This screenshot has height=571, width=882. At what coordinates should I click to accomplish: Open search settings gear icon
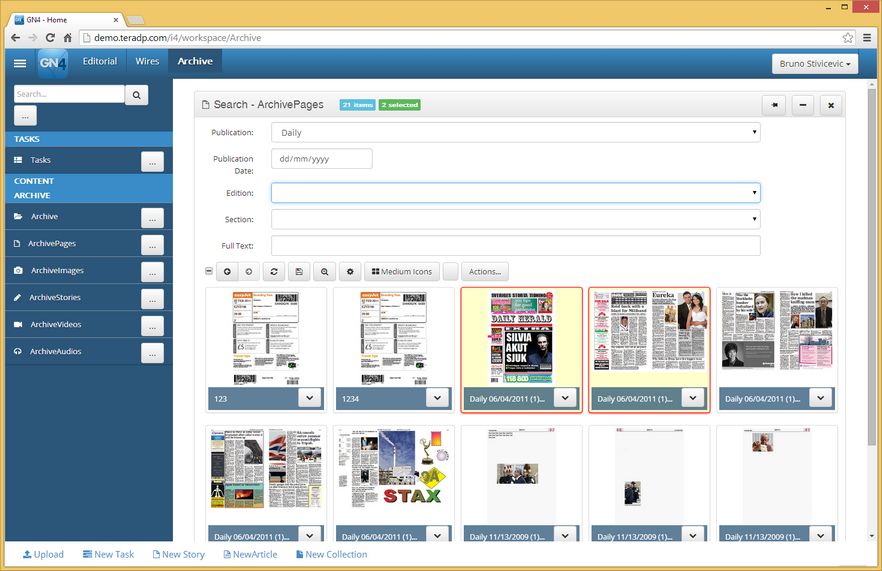pos(350,272)
